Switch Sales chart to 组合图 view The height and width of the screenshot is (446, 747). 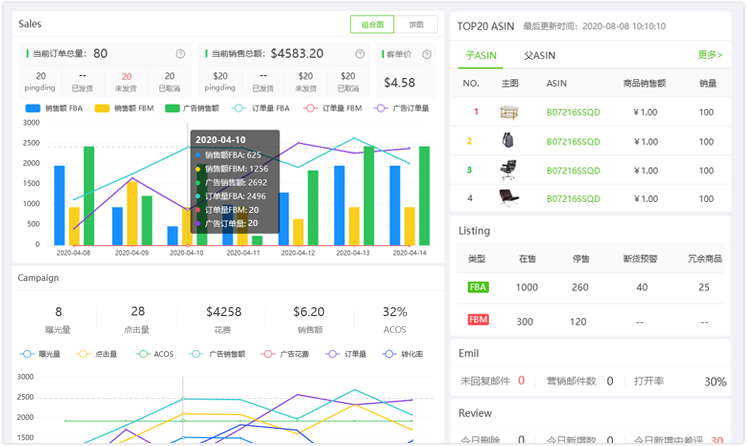(372, 24)
